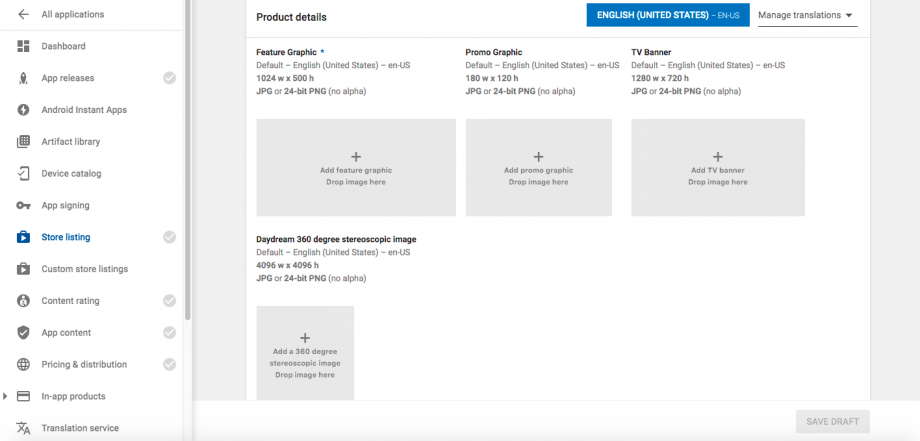Open the Dashboard grid icon
Image resolution: width=920 pixels, height=441 pixels.
click(23, 46)
